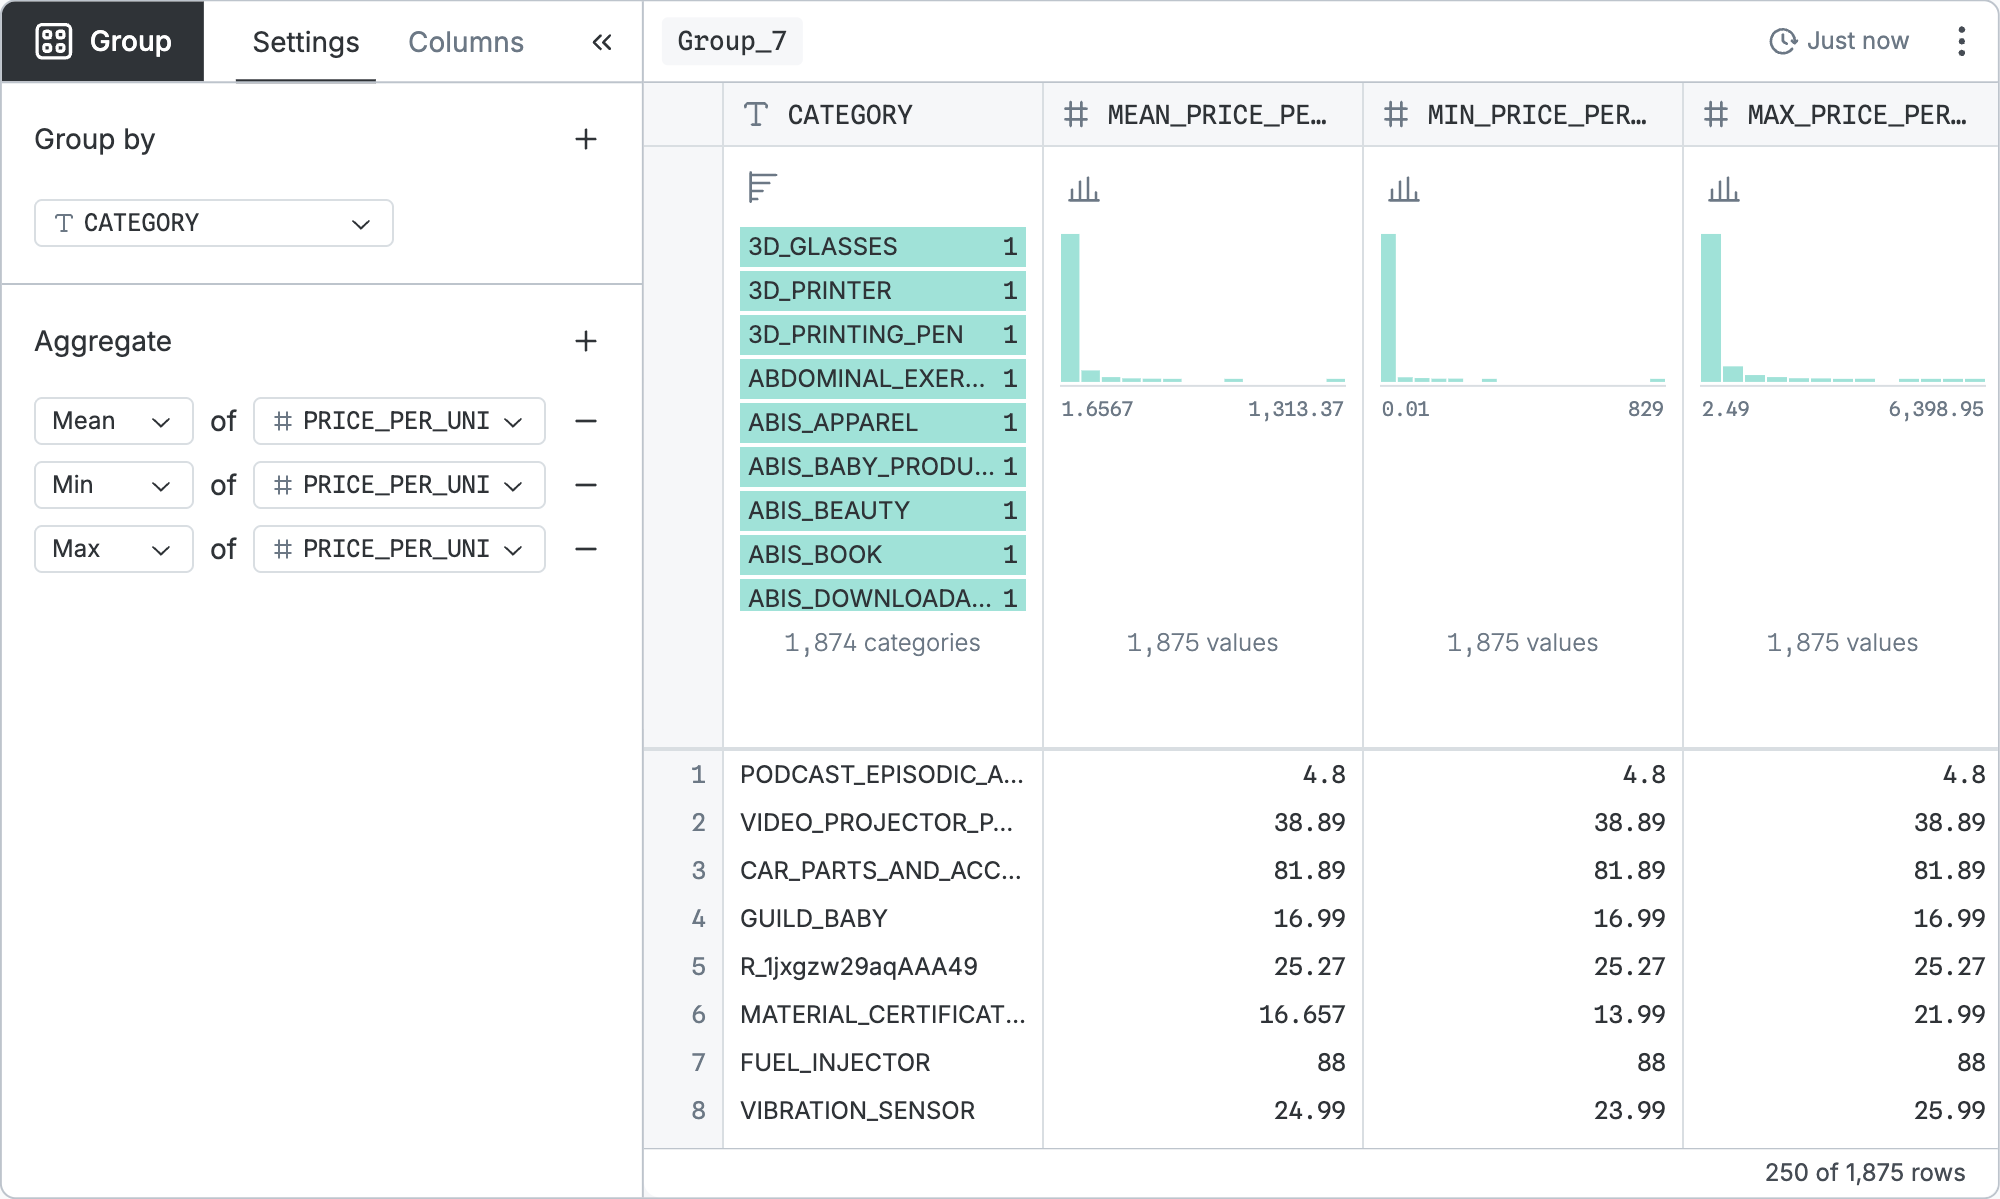2000x1199 pixels.
Task: Switch to the Settings tab
Action: 305,42
